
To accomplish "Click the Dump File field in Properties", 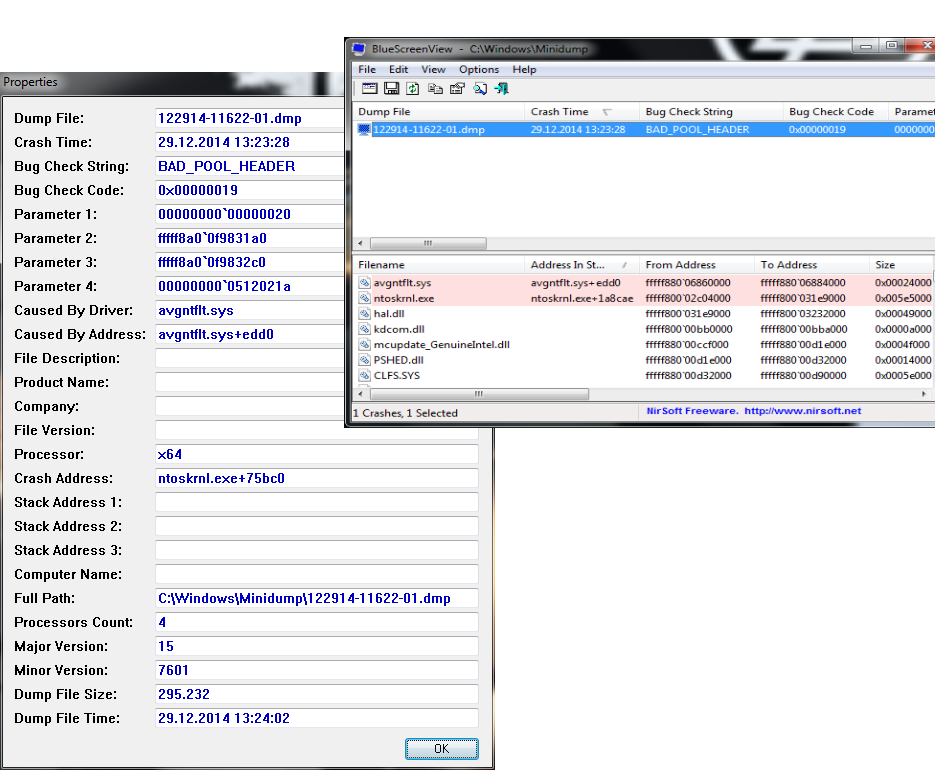I will [250, 118].
